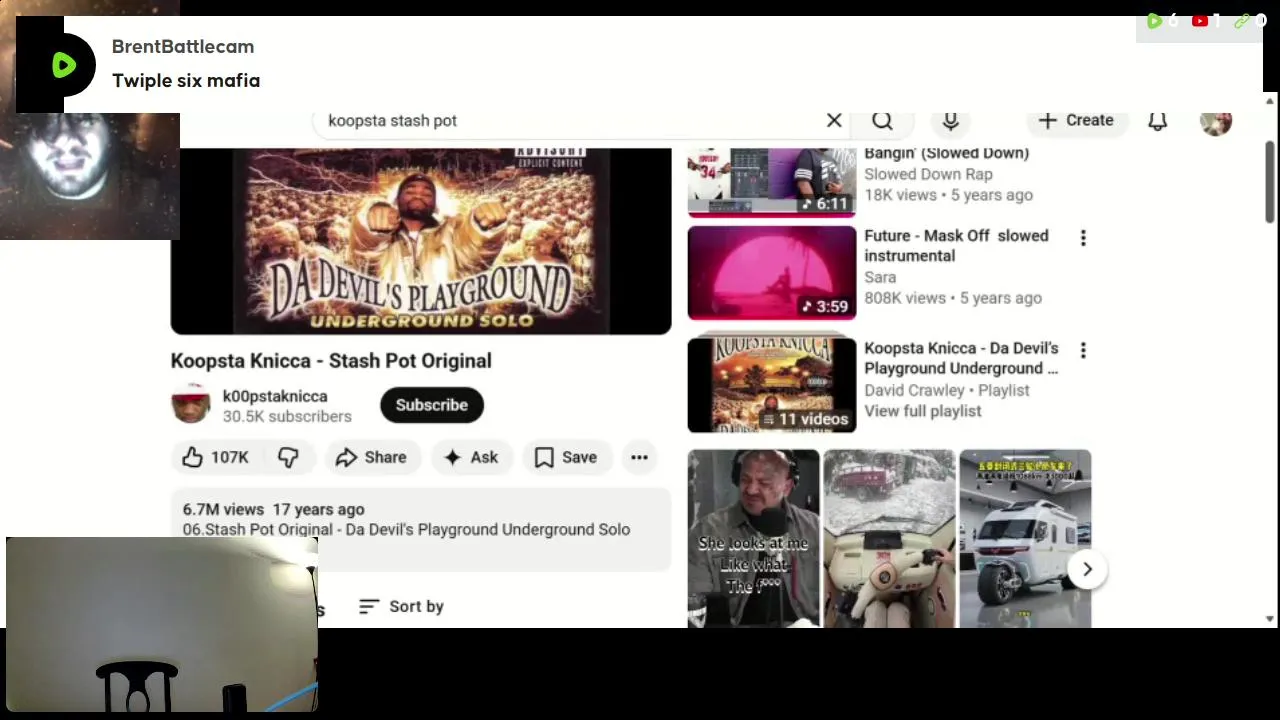Open more actions three-dot menu under video

pos(639,457)
